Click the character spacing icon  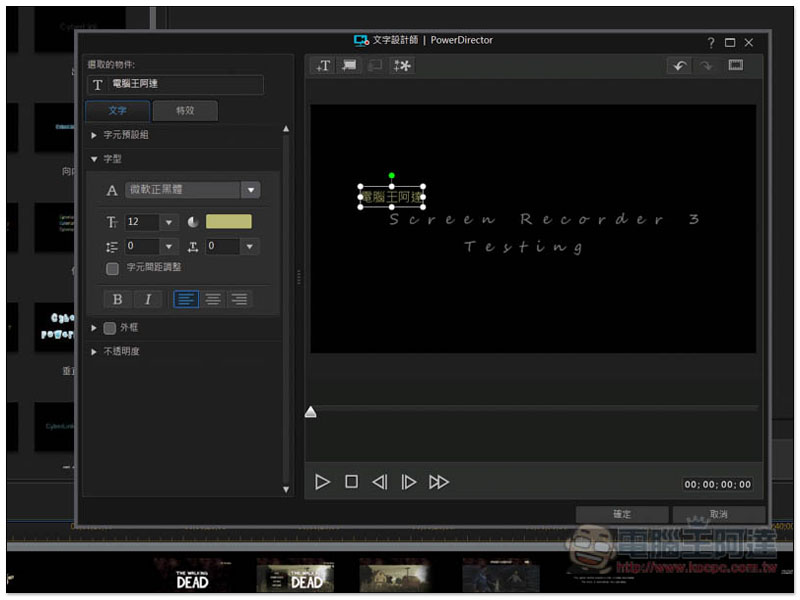(193, 247)
